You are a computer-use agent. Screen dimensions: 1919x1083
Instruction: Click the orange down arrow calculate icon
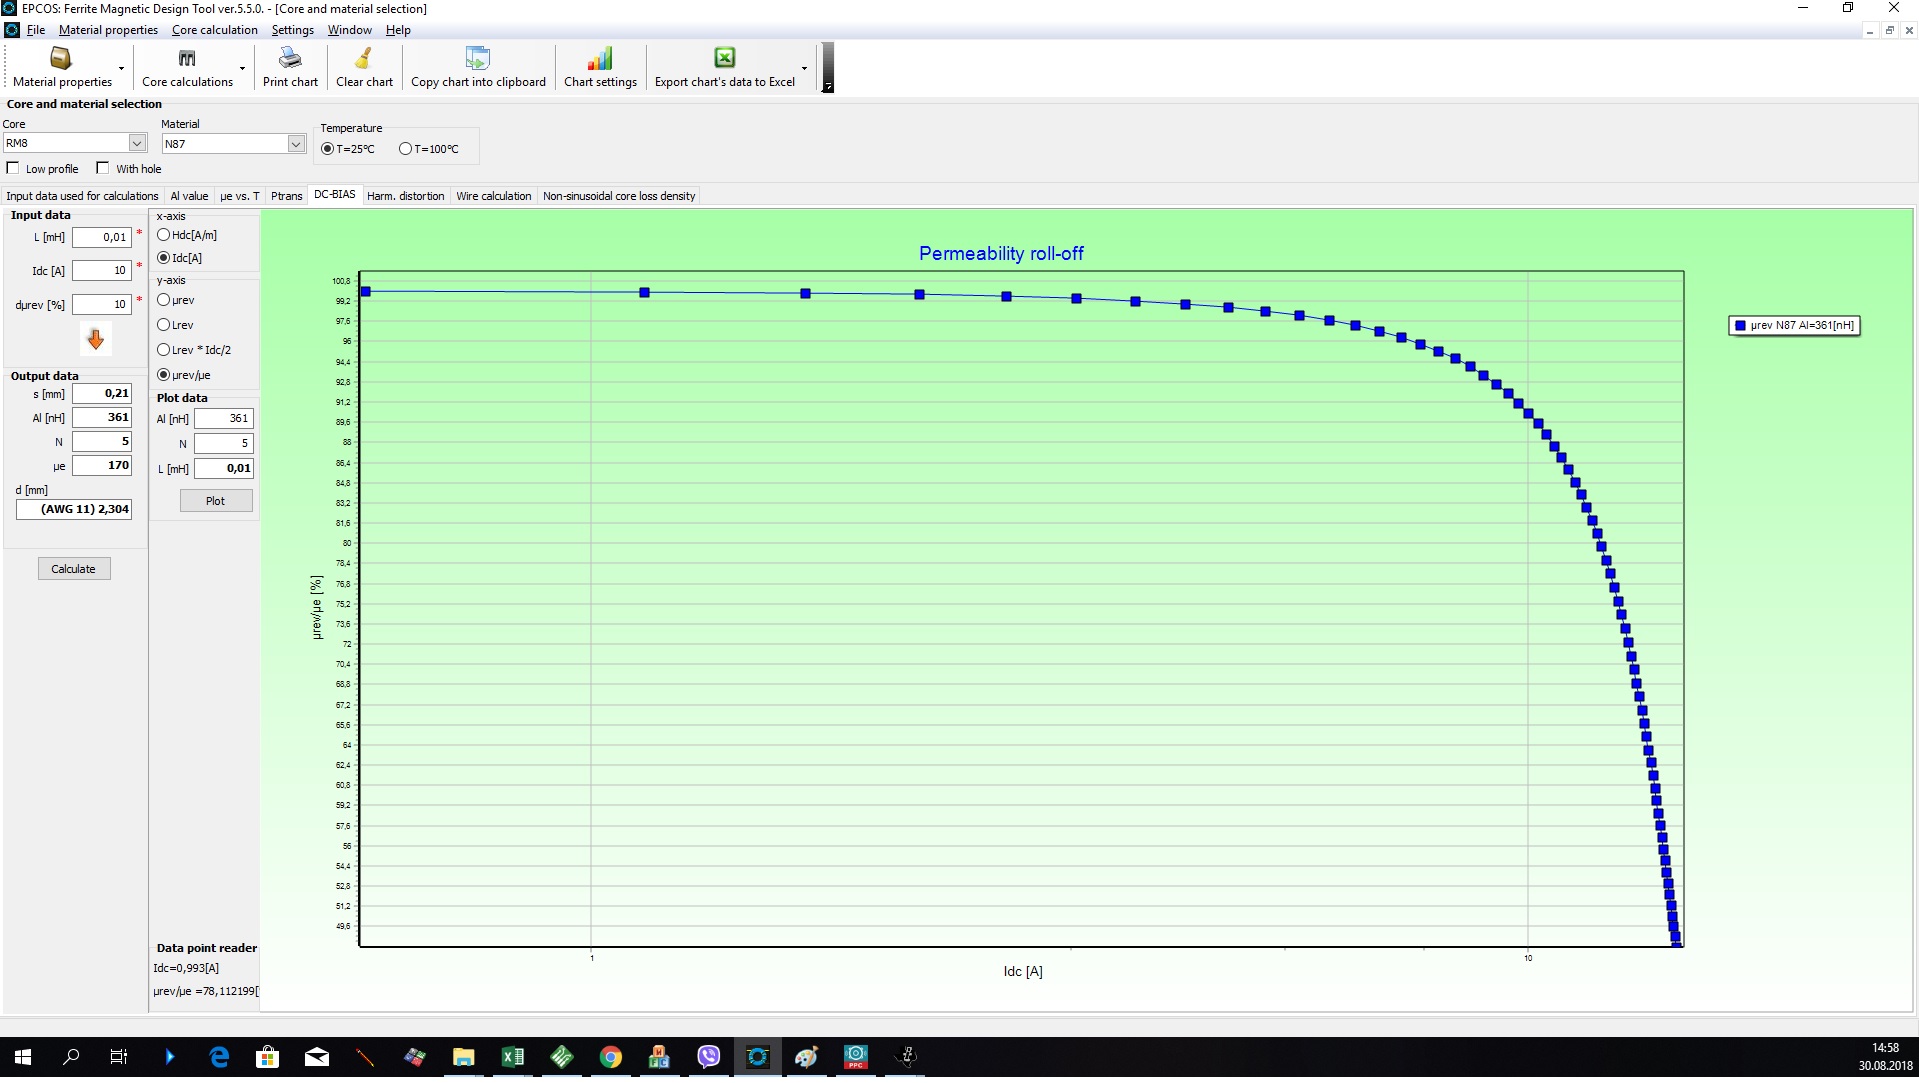[x=96, y=340]
